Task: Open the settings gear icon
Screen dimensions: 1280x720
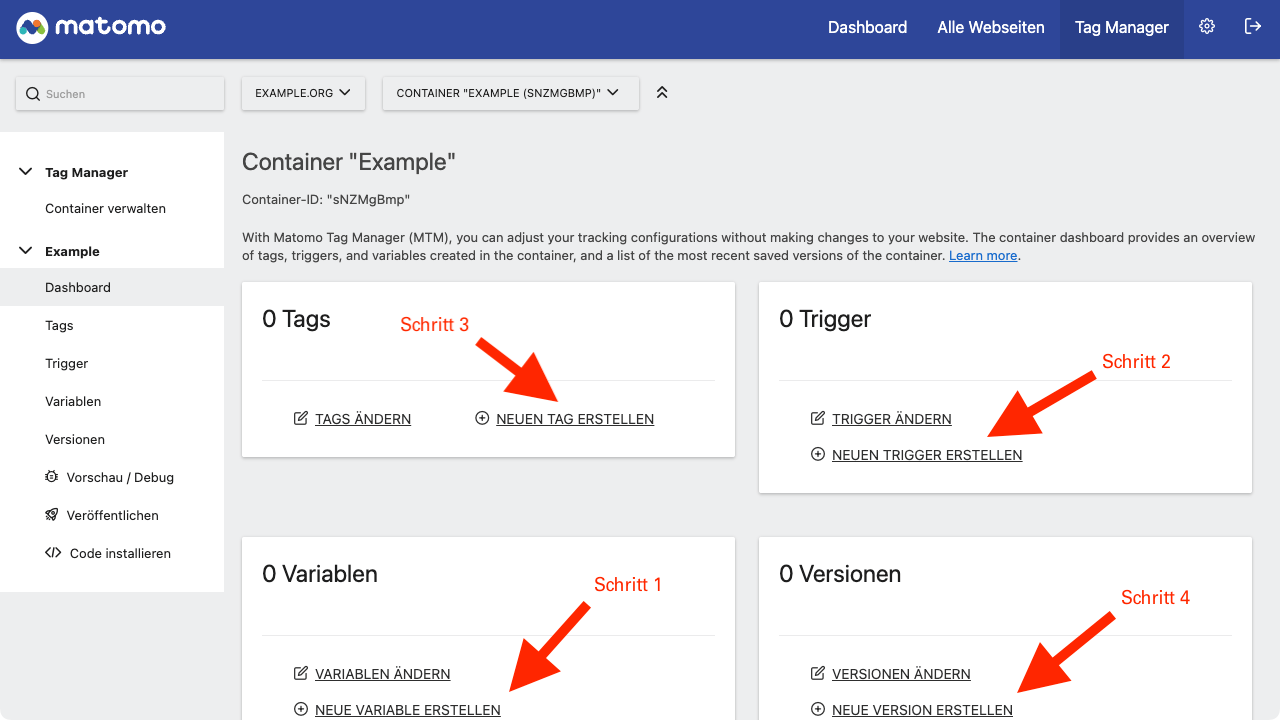Action: 1207,27
